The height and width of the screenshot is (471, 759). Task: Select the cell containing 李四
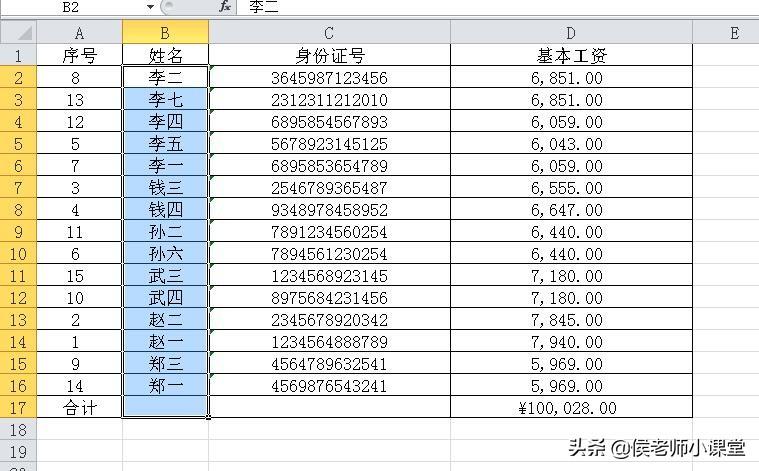165,122
